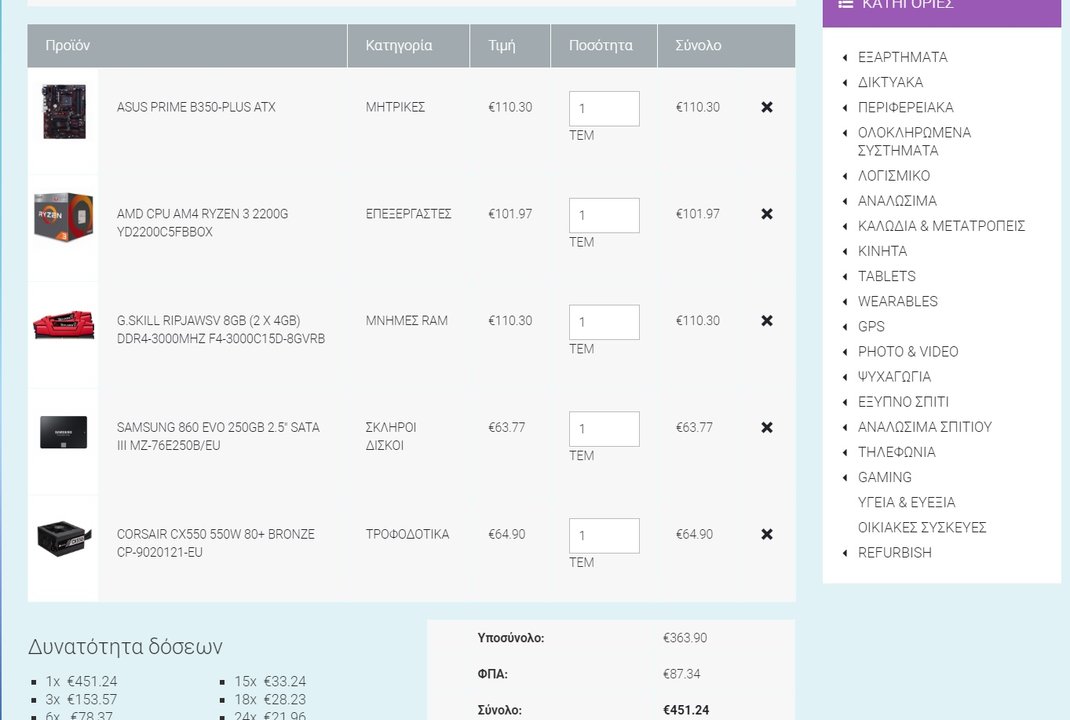The height and width of the screenshot is (720, 1070).
Task: Expand arrow next to ΑΝΑΛΩΣΙΜΑ category
Action: coord(845,201)
